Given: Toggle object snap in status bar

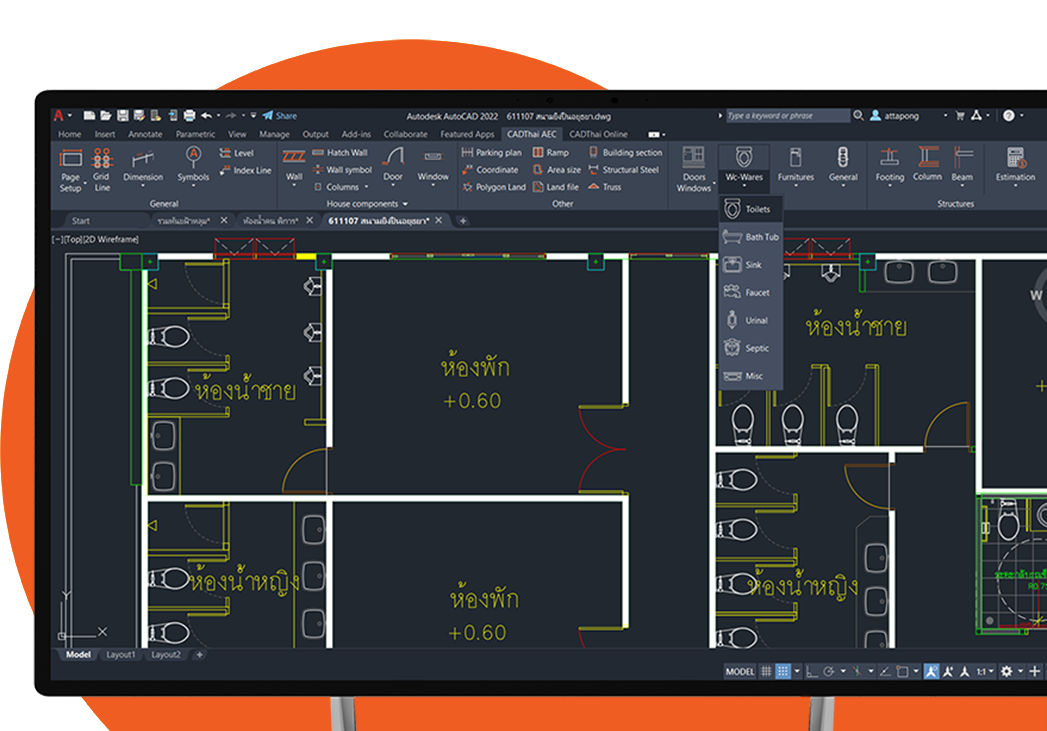Looking at the screenshot, I should [902, 672].
